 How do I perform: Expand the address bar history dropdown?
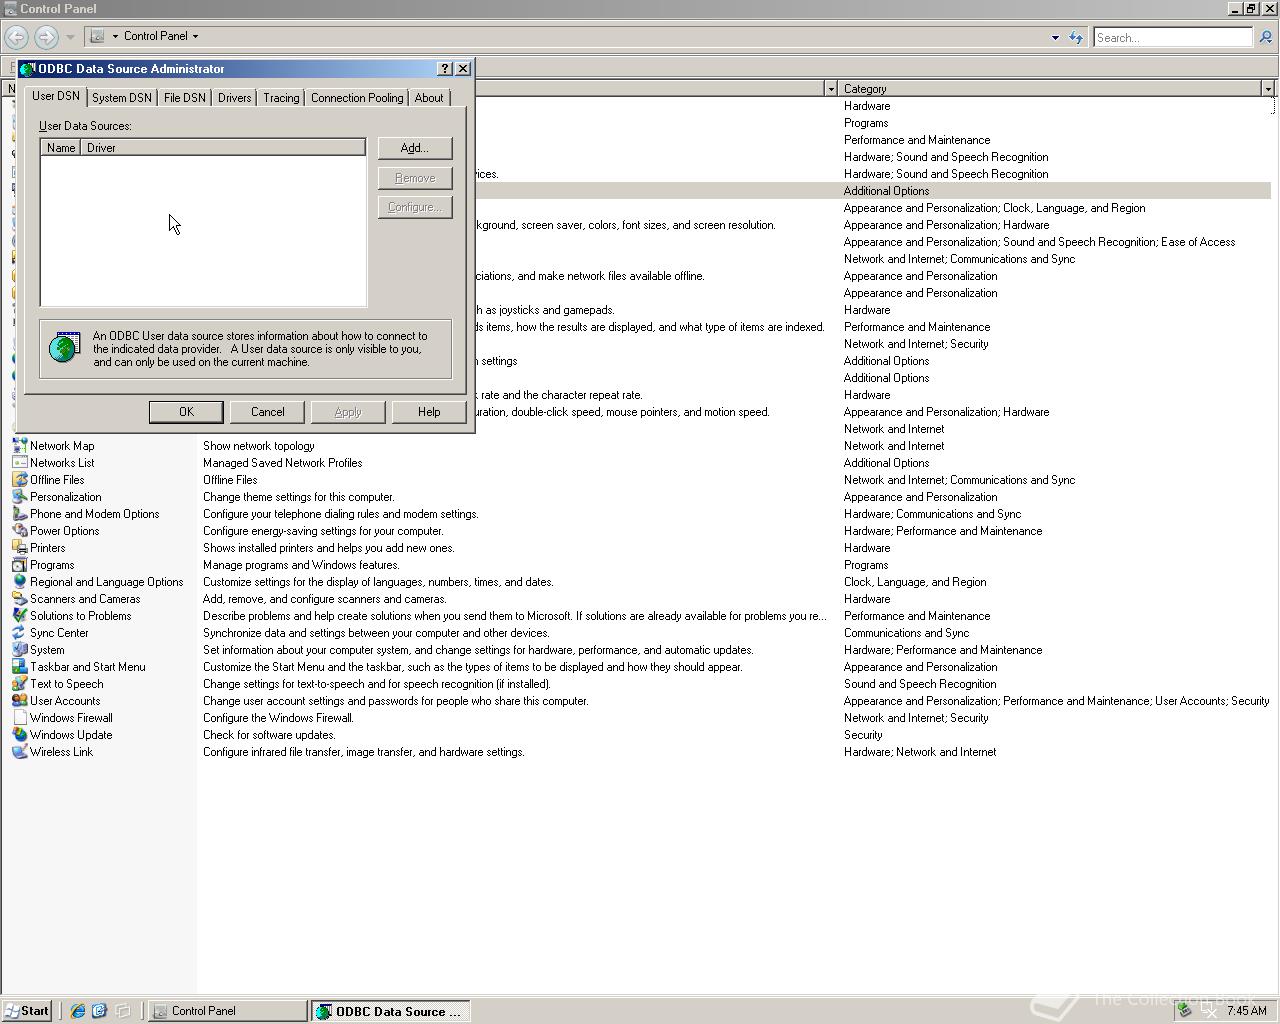click(x=1055, y=38)
